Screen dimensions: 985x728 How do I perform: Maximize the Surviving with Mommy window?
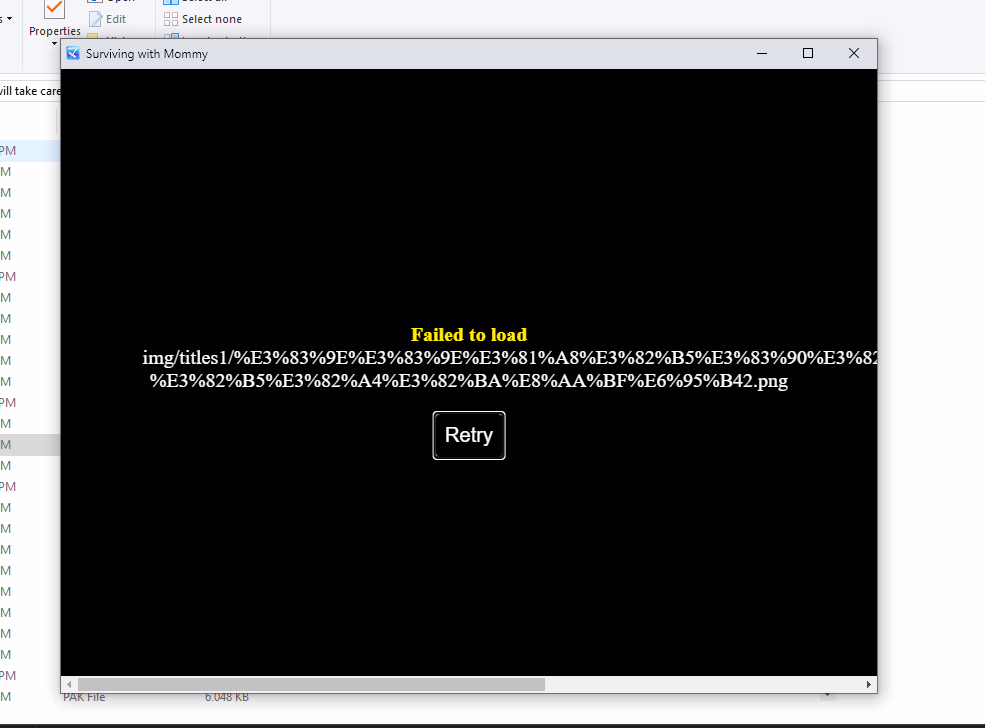[x=808, y=53]
